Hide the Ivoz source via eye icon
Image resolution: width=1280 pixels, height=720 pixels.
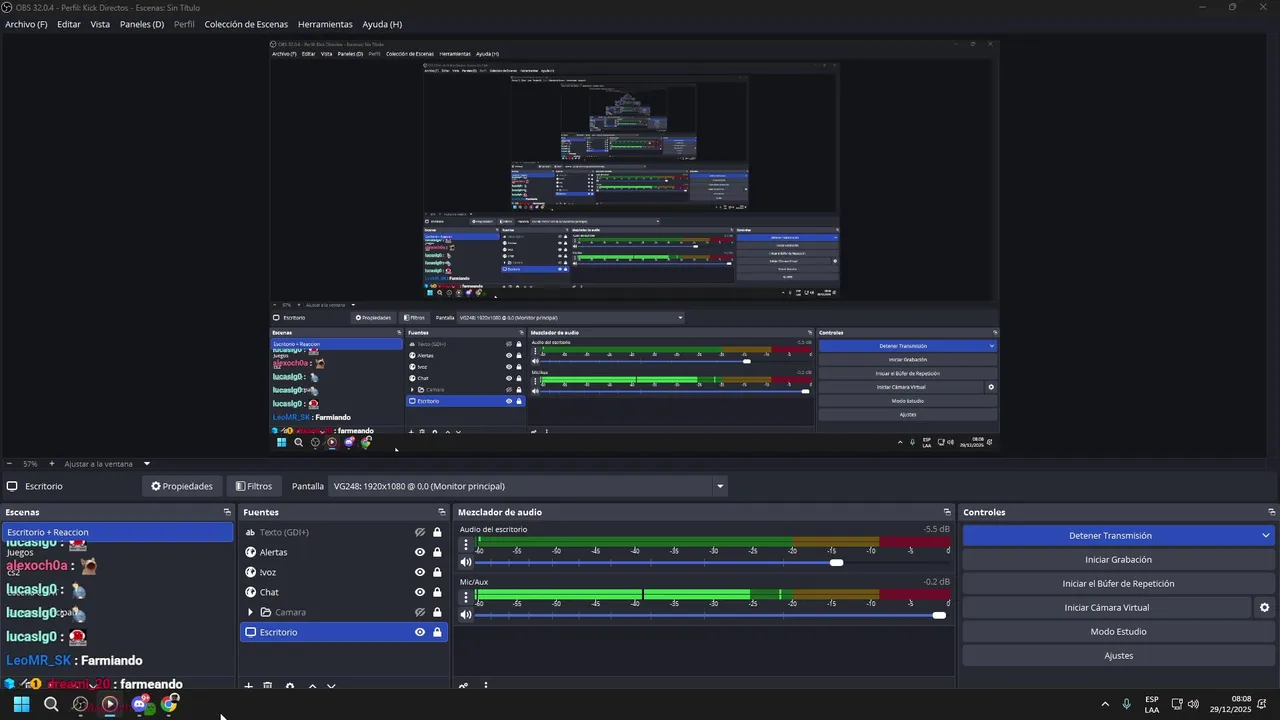click(x=420, y=572)
